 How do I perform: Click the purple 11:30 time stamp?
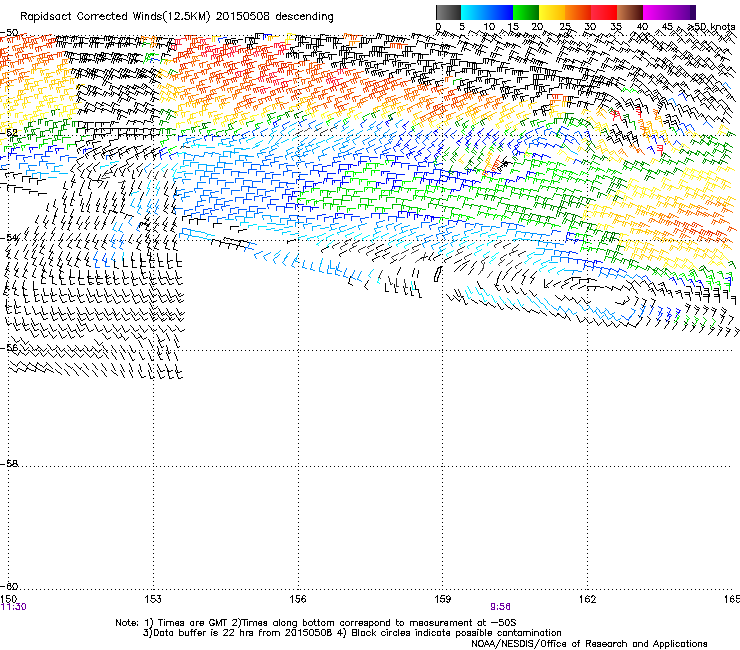(x=14, y=607)
